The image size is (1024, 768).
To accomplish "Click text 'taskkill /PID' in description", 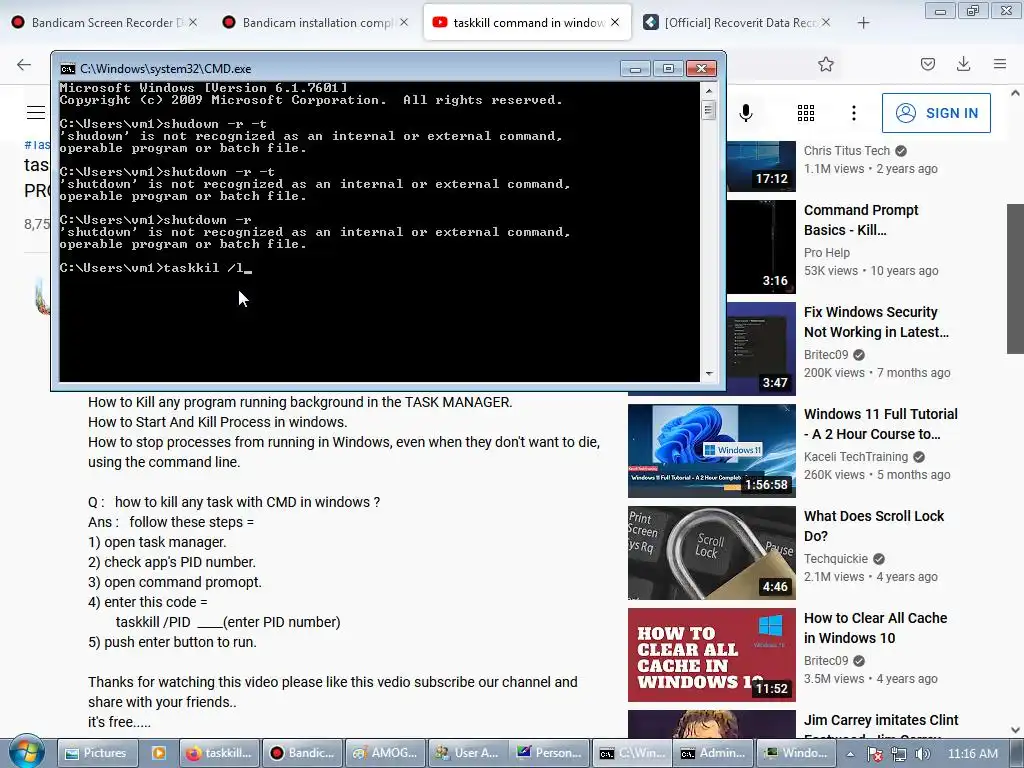I will pyautogui.click(x=153, y=622).
